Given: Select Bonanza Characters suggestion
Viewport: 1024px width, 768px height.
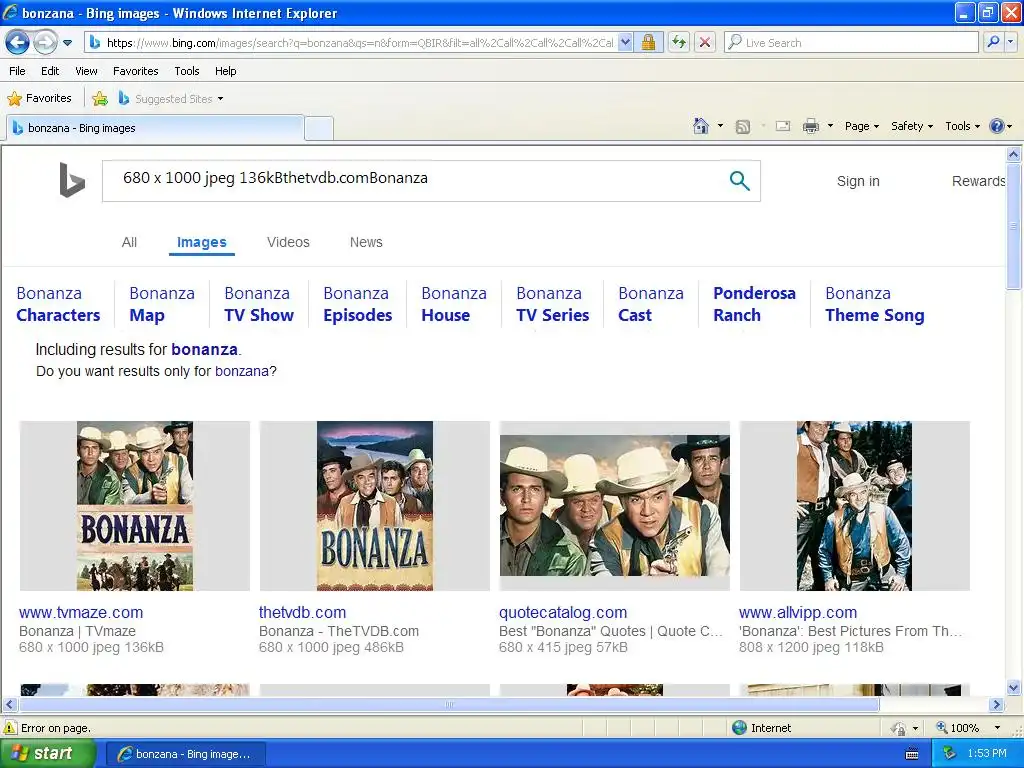Looking at the screenshot, I should tap(58, 304).
